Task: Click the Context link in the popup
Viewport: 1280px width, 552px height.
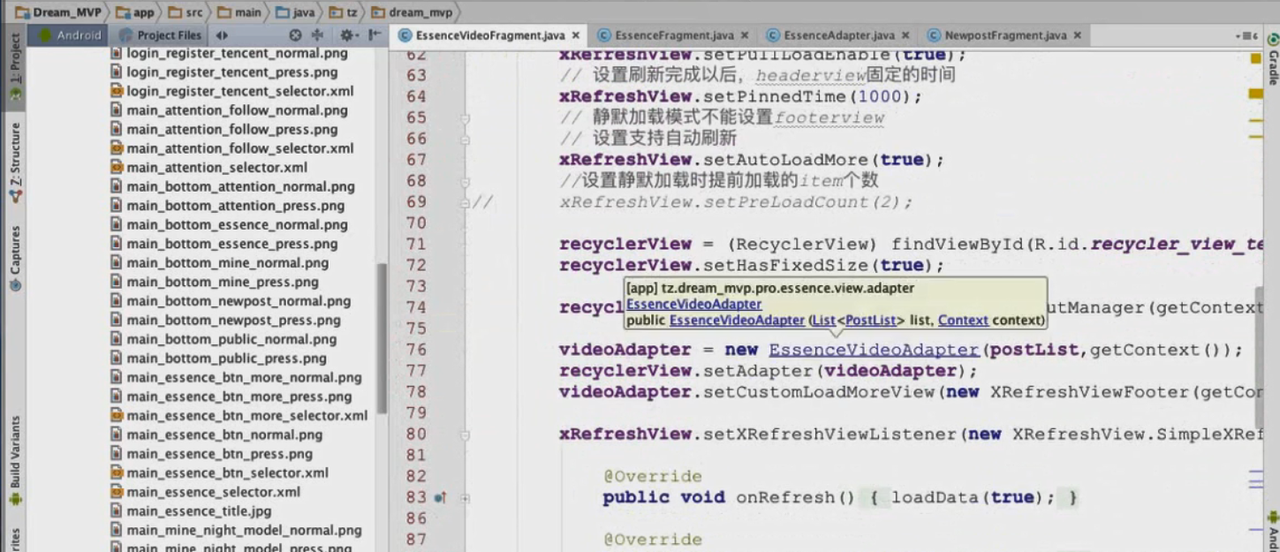Action: point(963,320)
